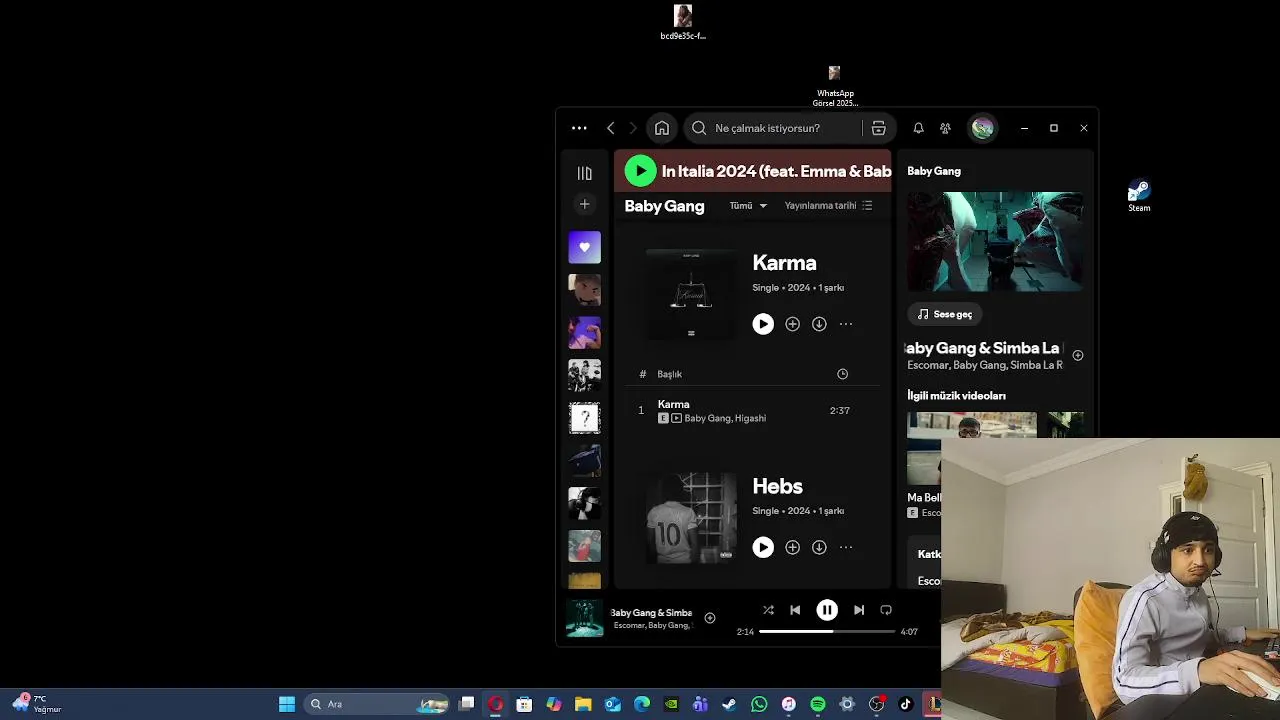Screen dimensions: 1280x720
Task: Open notifications bell in Spotify
Action: coord(918,128)
